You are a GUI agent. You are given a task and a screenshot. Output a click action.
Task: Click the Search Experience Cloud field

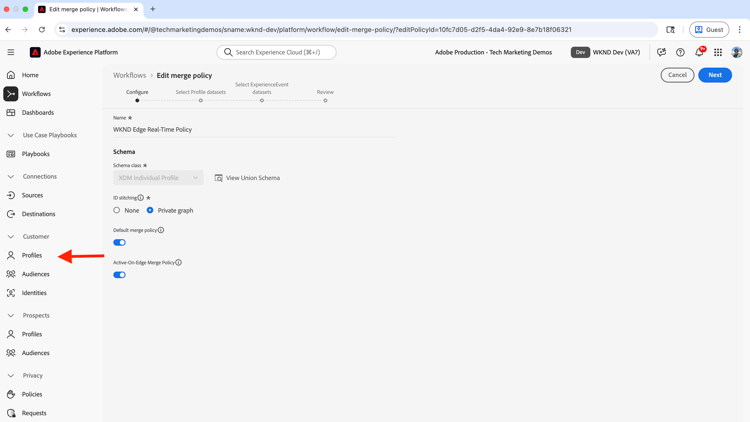point(276,52)
